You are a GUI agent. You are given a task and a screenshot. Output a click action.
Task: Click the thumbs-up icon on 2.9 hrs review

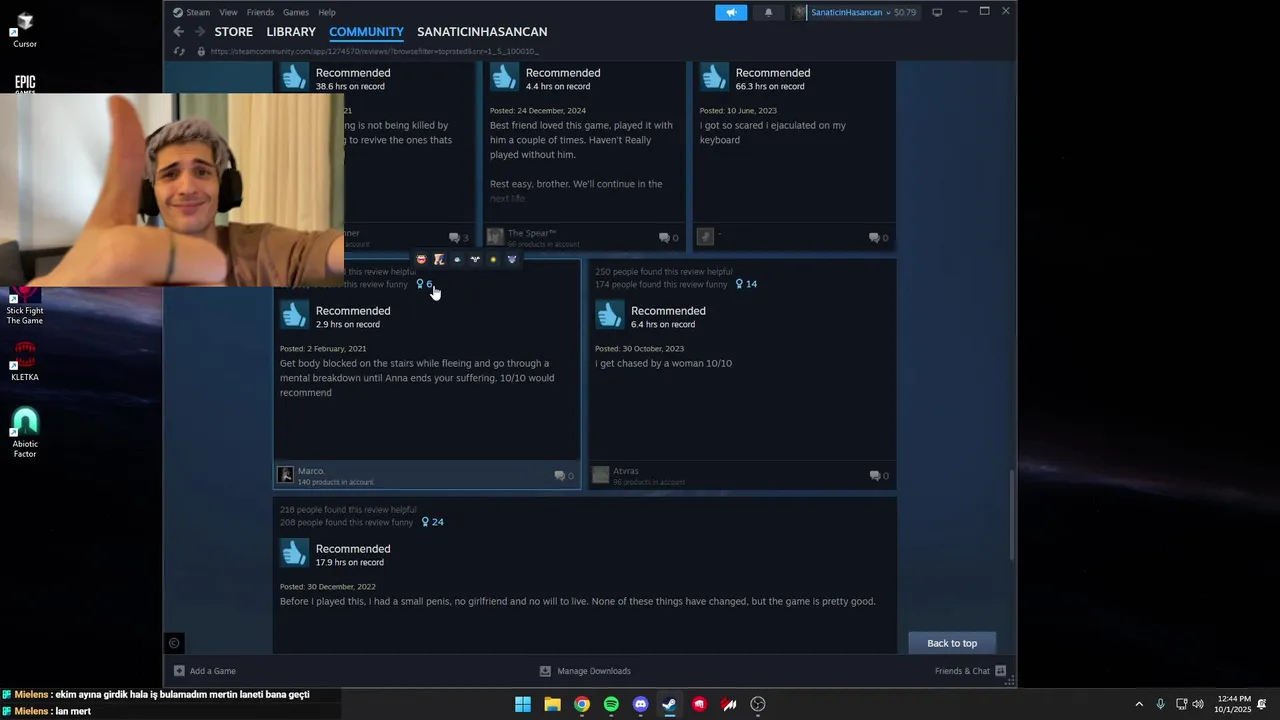coord(294,315)
